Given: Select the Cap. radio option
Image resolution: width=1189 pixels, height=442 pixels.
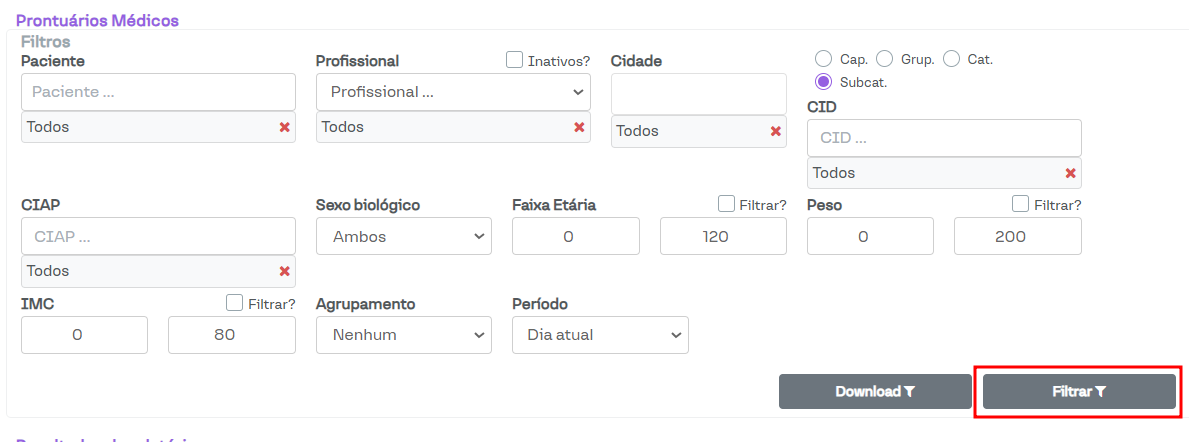Looking at the screenshot, I should pos(824,59).
